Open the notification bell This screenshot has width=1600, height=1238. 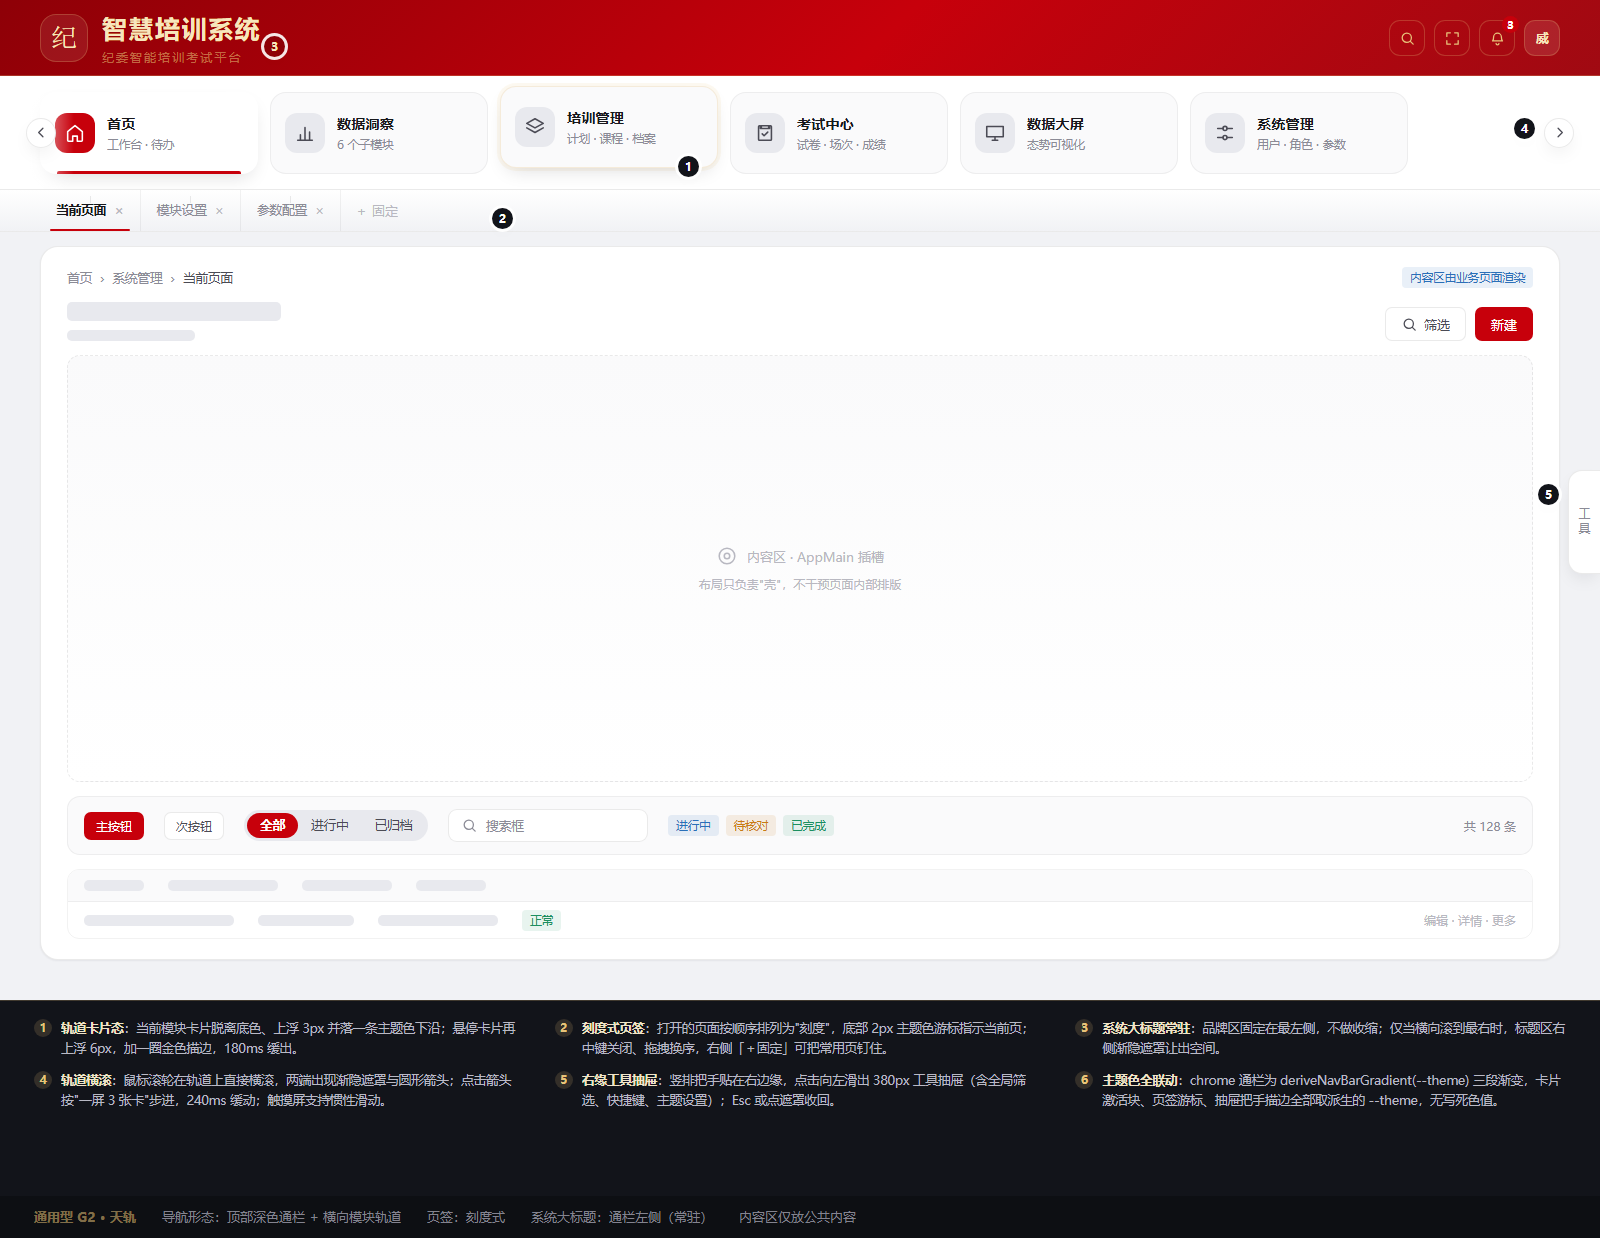click(1497, 38)
